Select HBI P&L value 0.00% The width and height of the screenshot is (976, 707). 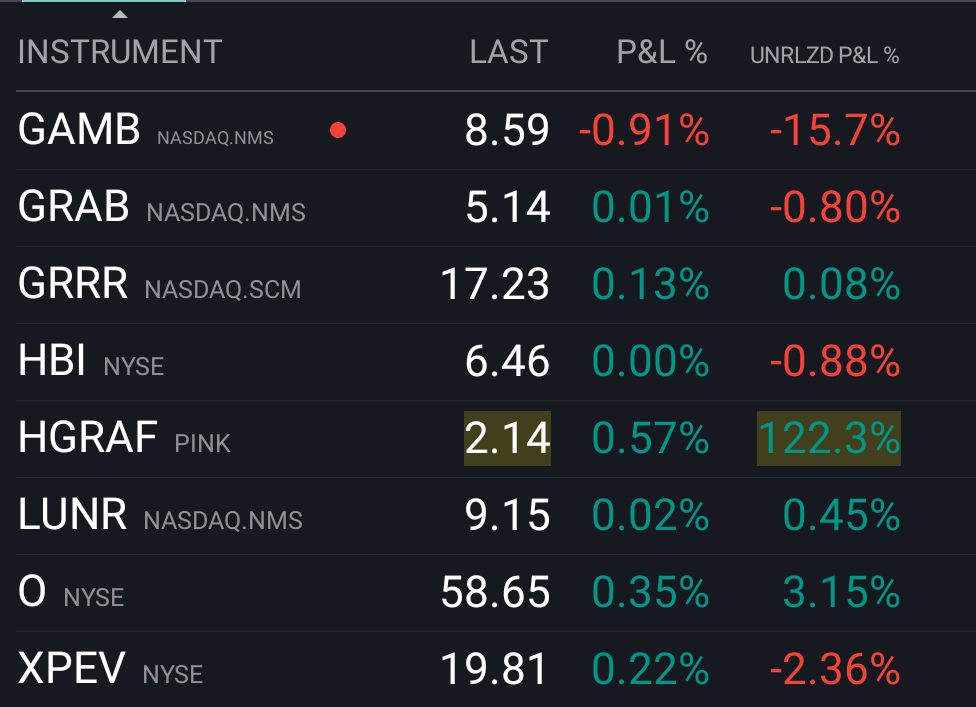pos(650,362)
